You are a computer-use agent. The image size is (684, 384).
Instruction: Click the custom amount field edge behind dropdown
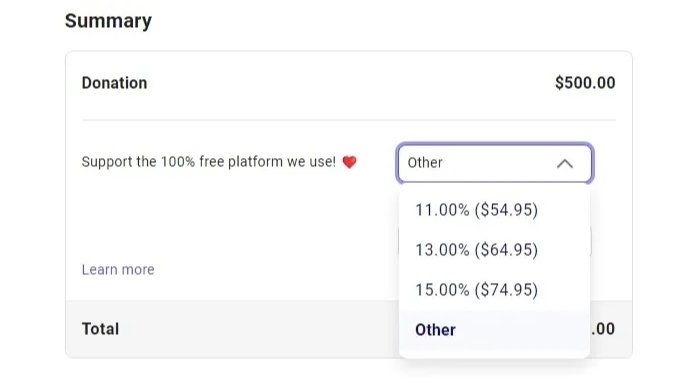click(591, 243)
